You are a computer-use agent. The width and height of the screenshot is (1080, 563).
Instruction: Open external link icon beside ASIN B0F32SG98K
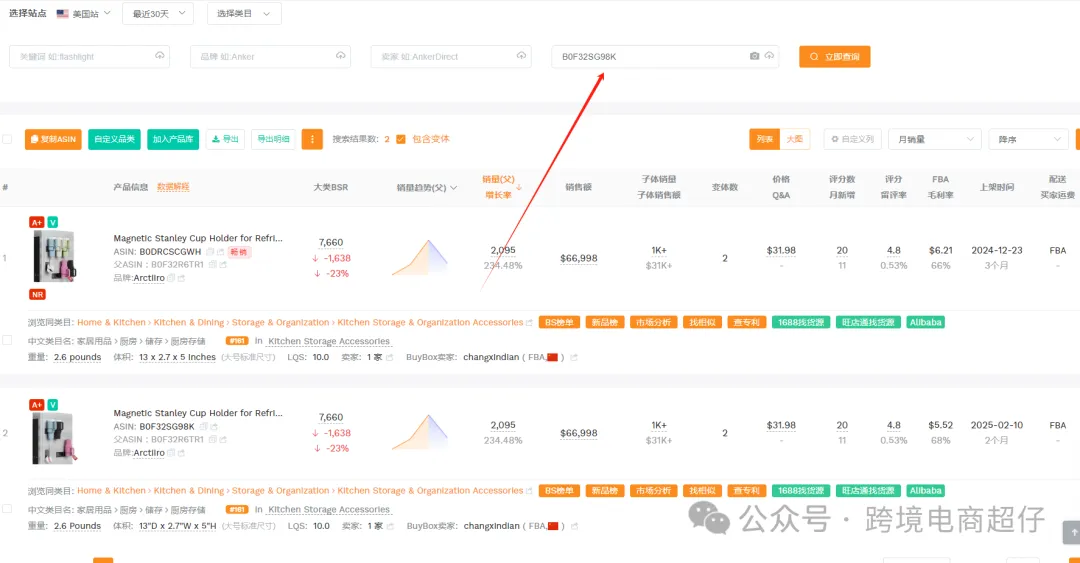[x=214, y=427]
